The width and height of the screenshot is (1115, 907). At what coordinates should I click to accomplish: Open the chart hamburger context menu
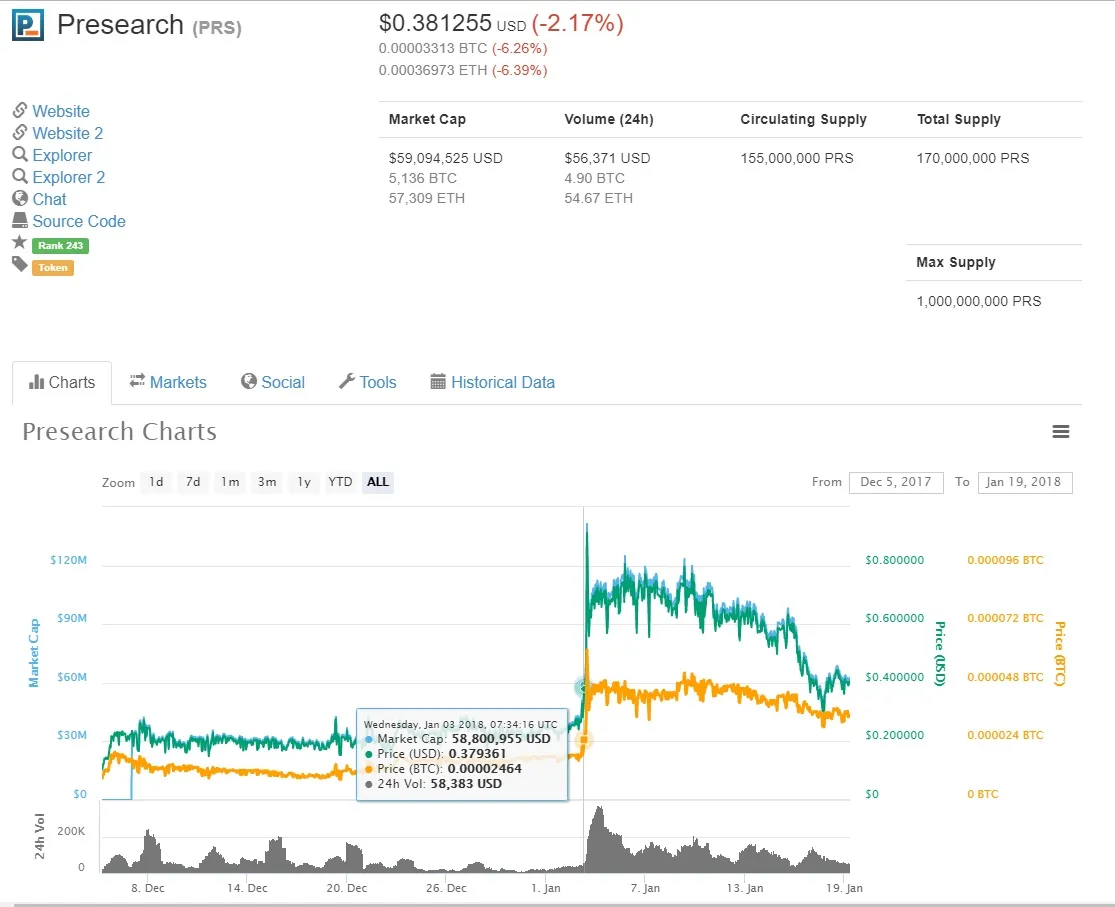coord(1061,432)
